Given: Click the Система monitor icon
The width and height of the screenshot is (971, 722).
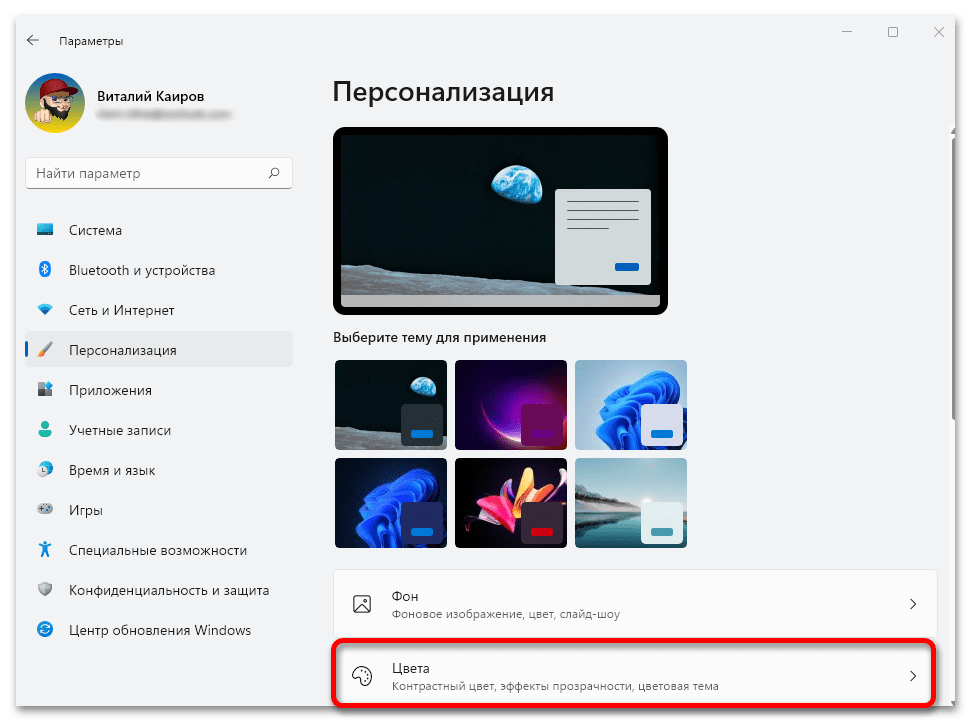Looking at the screenshot, I should pyautogui.click(x=45, y=230).
